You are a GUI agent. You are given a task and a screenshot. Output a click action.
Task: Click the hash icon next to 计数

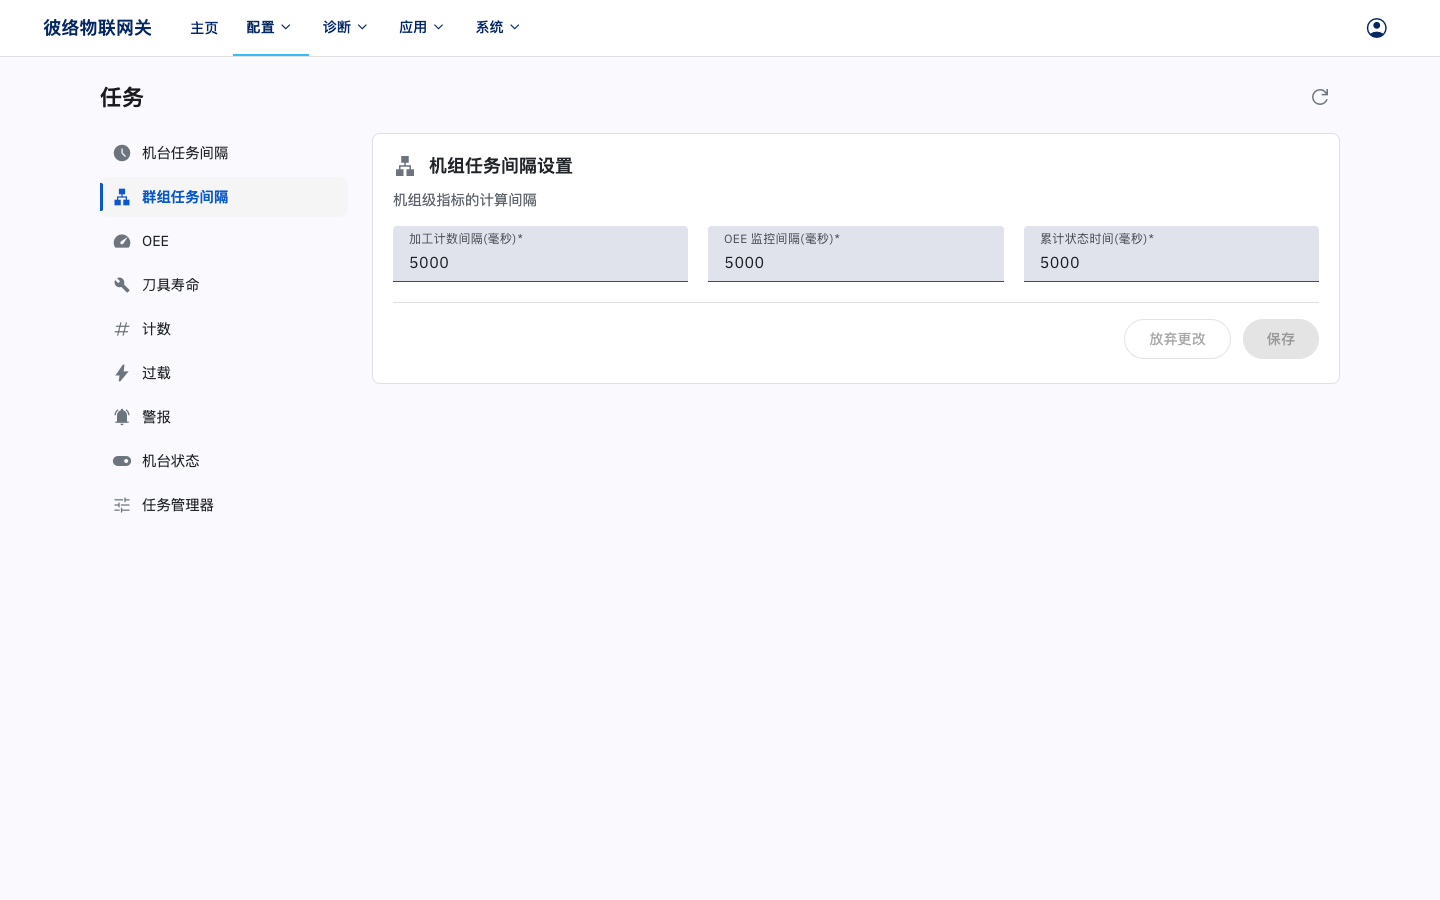[x=122, y=329]
